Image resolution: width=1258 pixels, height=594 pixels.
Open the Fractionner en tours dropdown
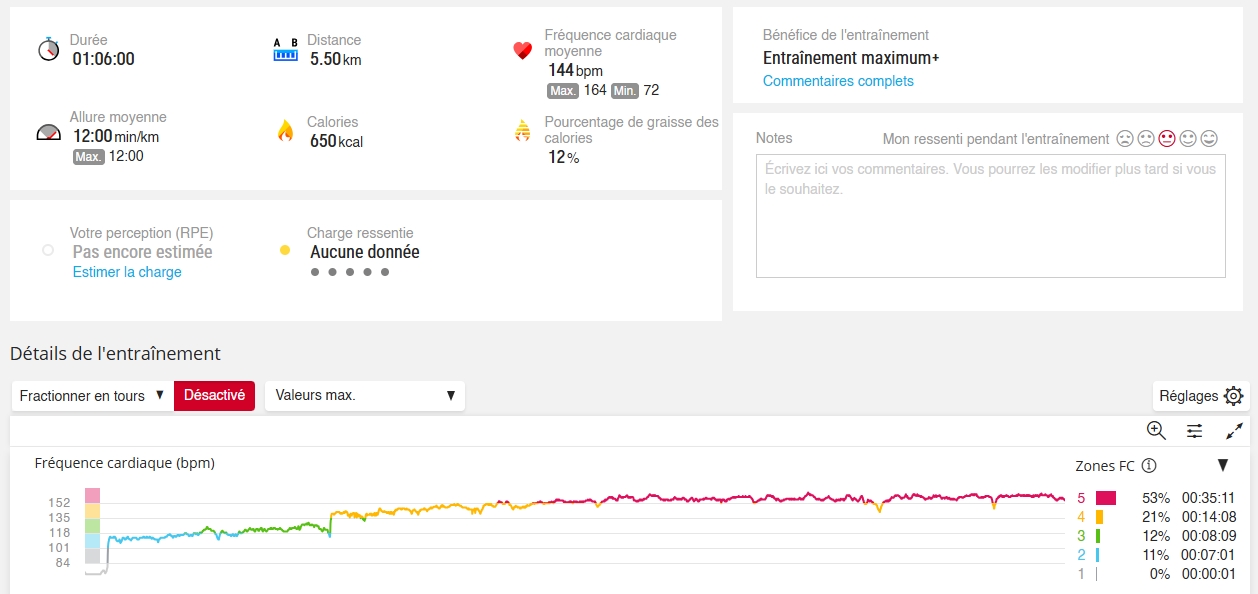(91, 395)
